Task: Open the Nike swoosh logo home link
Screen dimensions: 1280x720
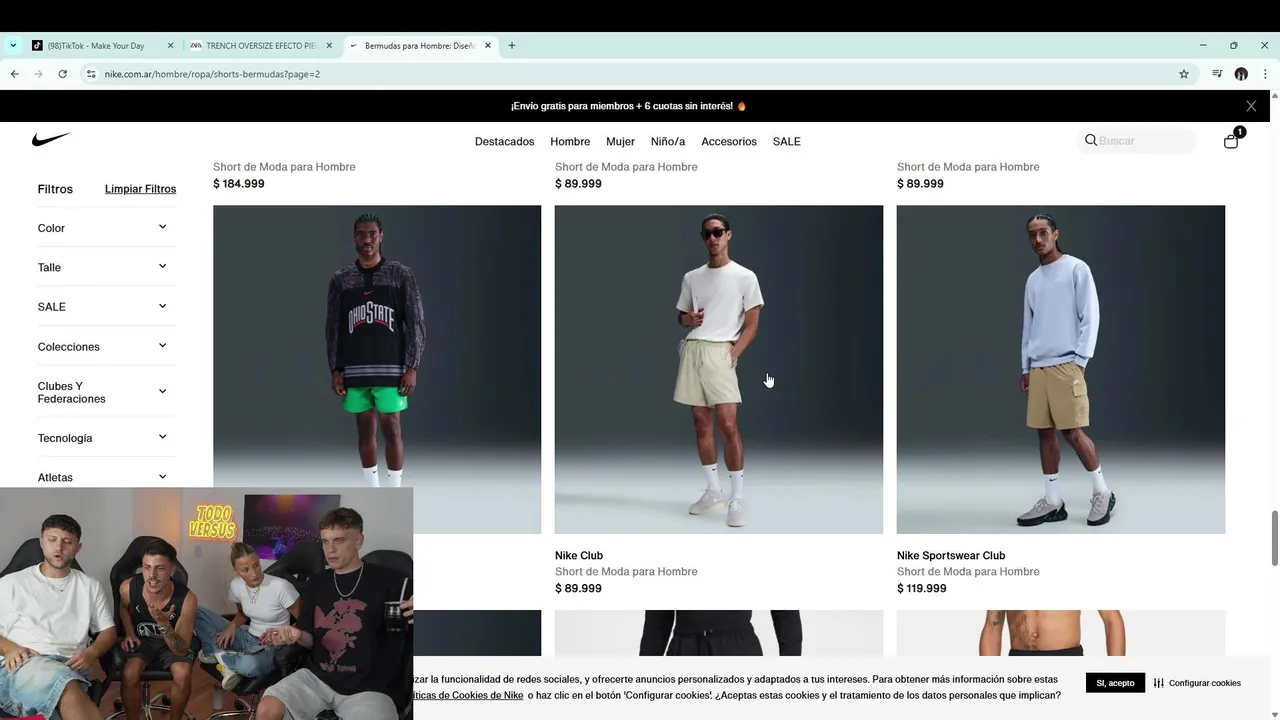Action: [x=51, y=140]
